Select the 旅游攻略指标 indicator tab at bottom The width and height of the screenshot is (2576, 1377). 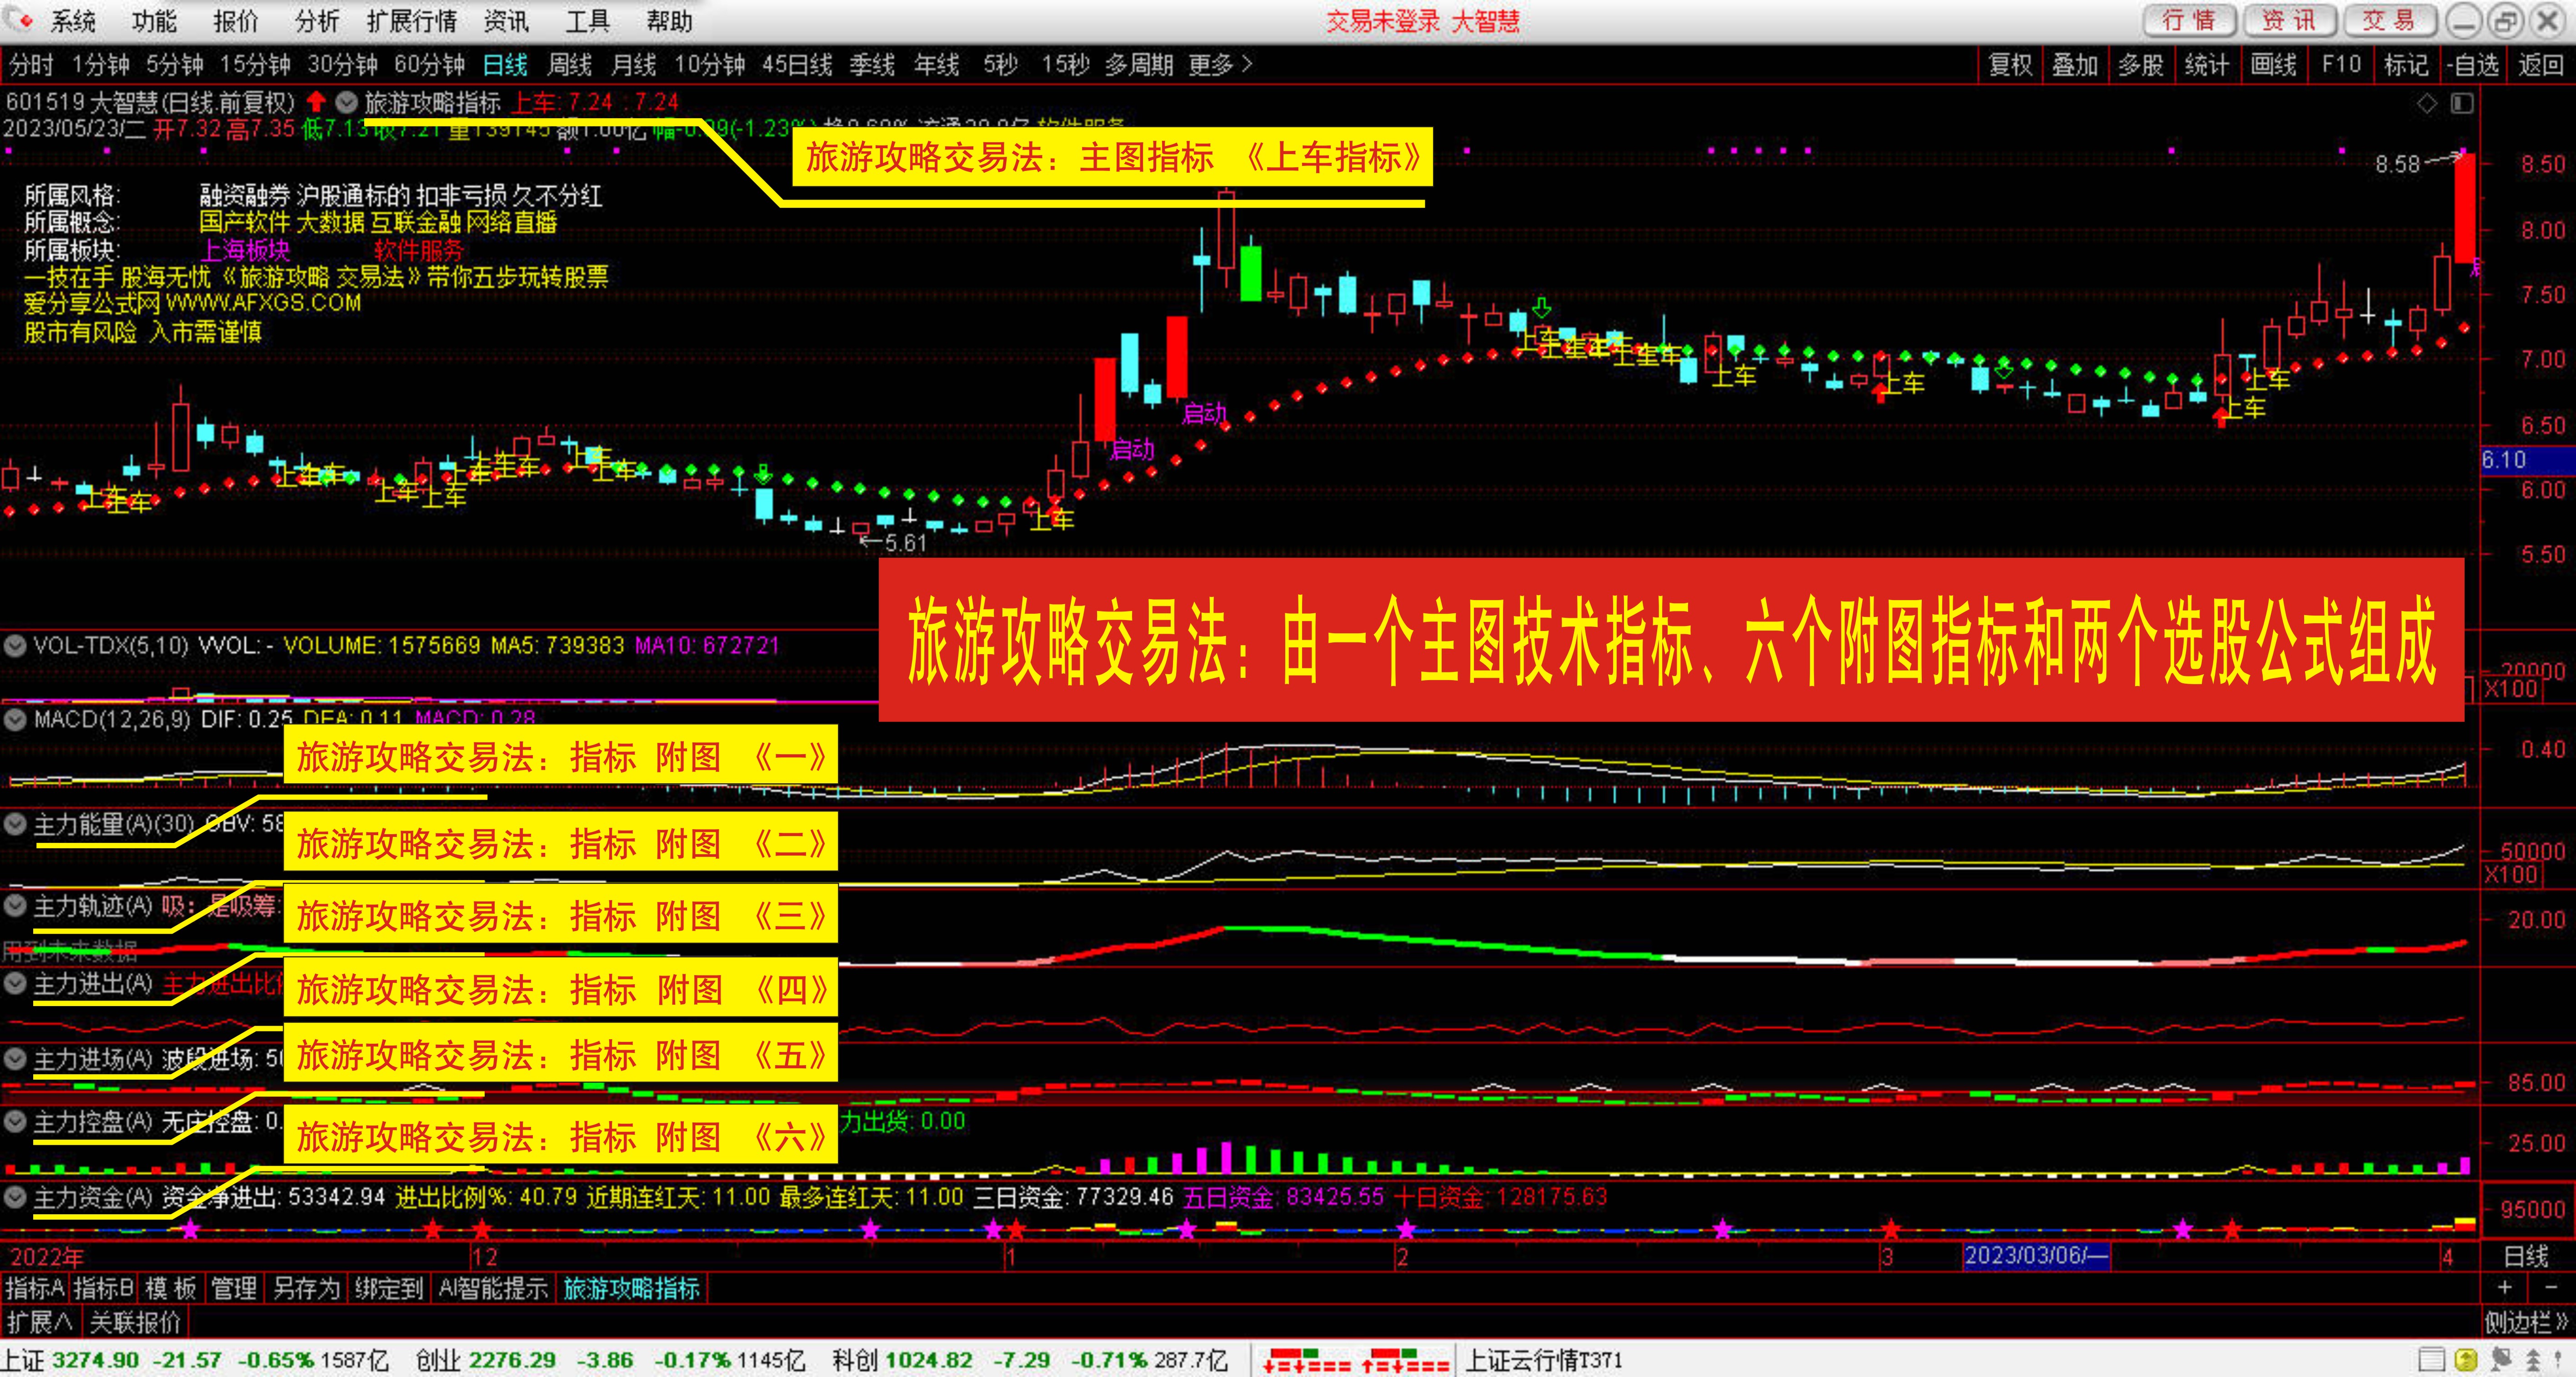tap(631, 1288)
